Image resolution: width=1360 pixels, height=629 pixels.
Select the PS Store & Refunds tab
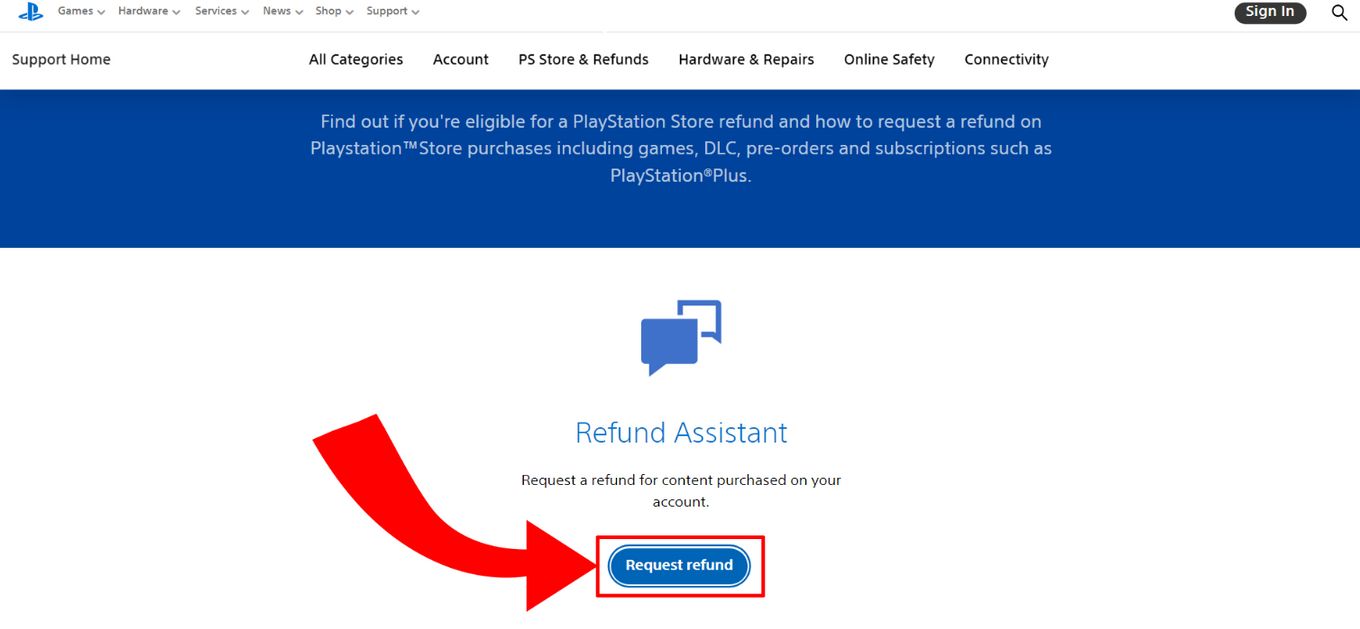[x=583, y=59]
